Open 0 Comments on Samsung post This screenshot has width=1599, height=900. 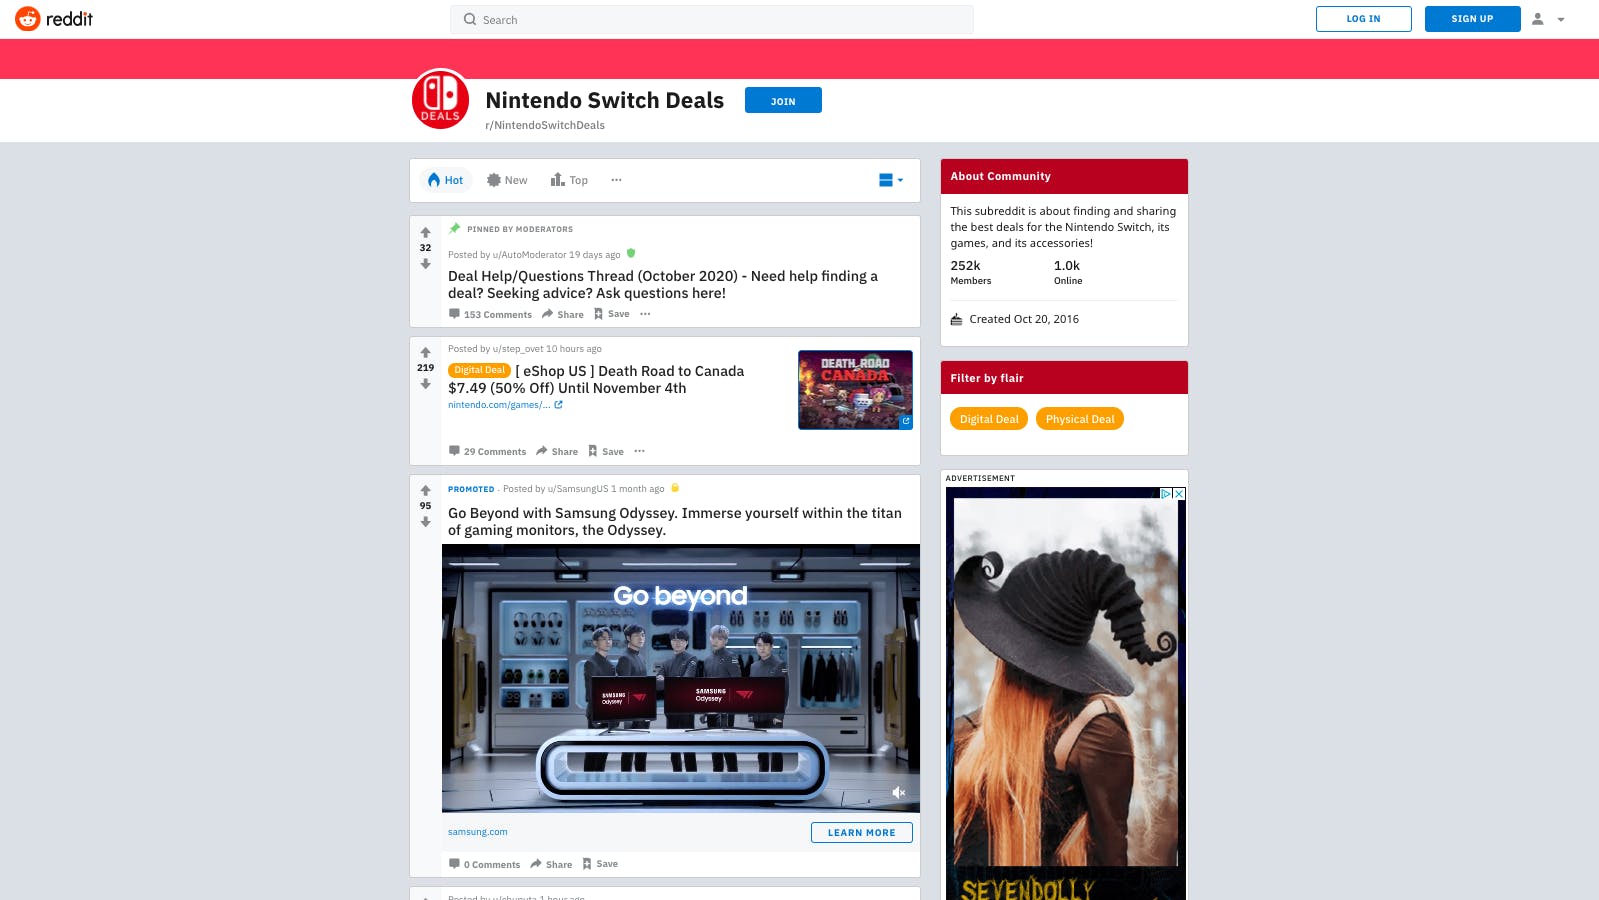click(x=484, y=864)
